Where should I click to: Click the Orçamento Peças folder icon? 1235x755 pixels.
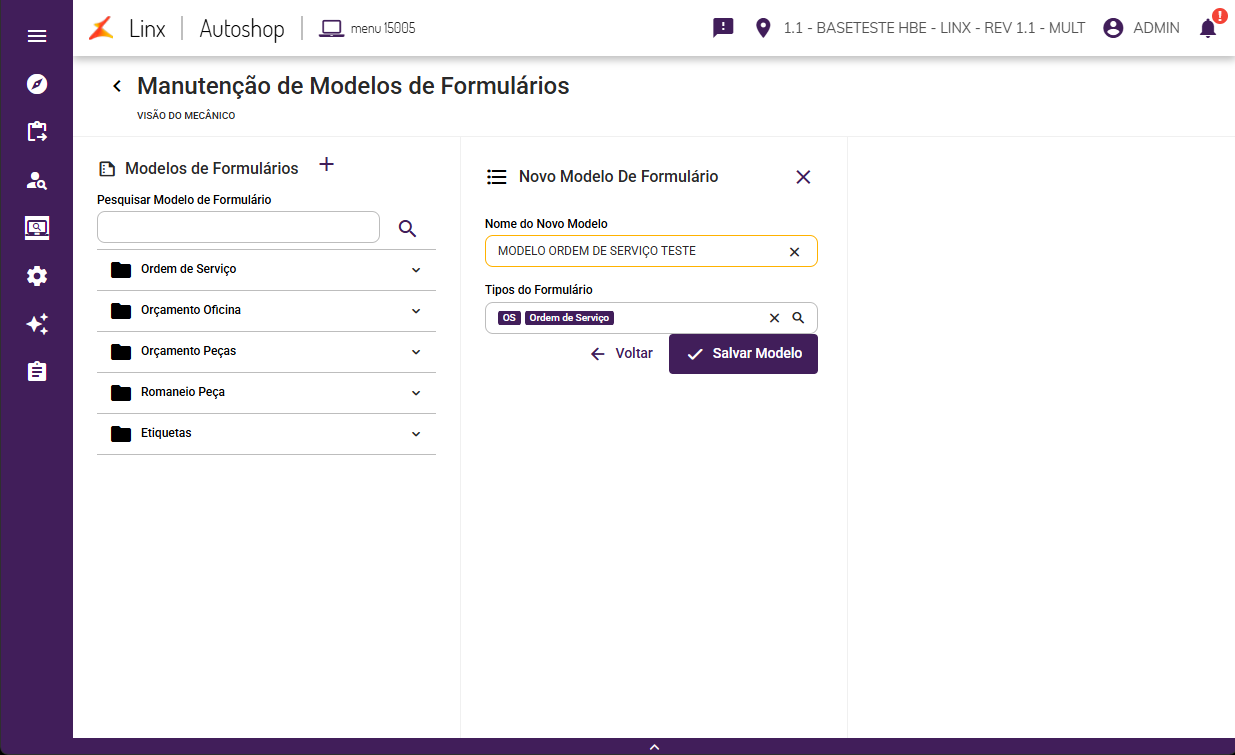(121, 351)
